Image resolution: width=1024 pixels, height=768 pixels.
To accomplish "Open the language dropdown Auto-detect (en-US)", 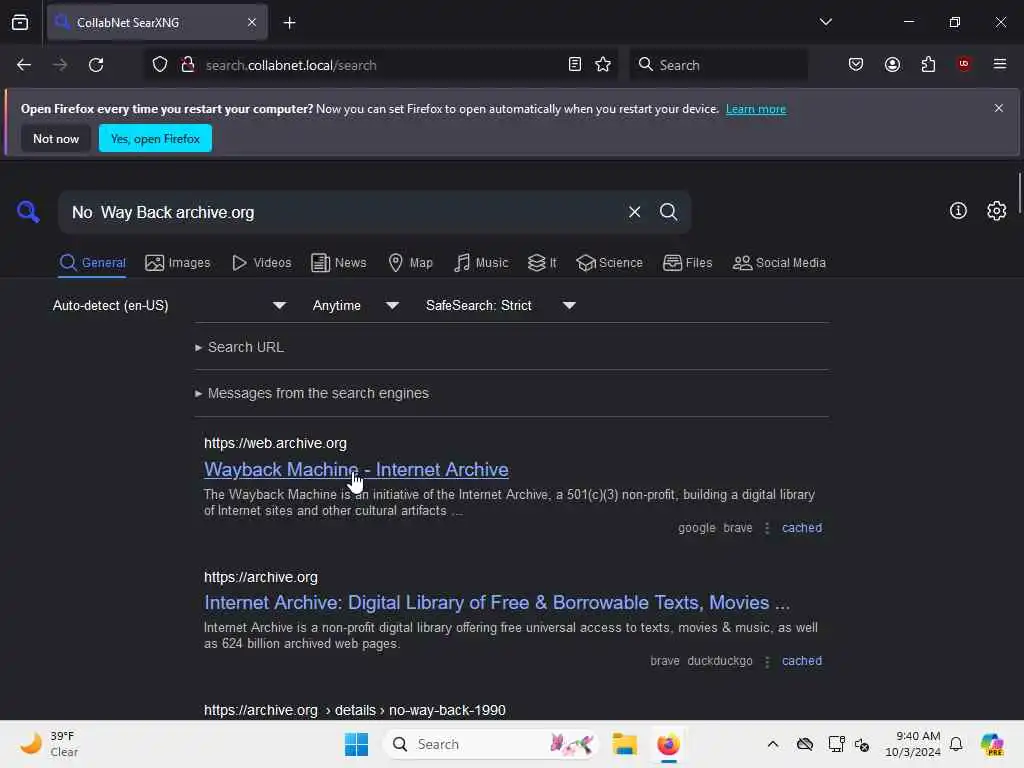I will coord(170,306).
